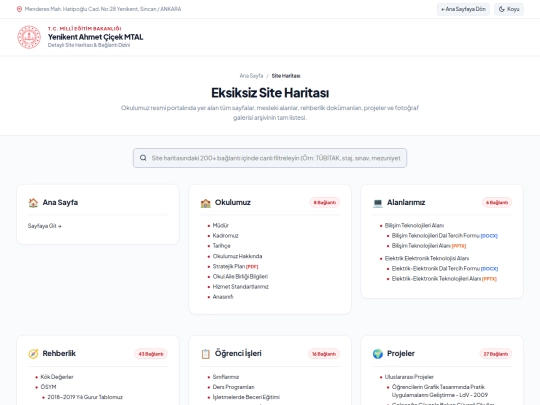Open the 2018-2019 Yılı Gurur Tablomuz link

(85, 397)
